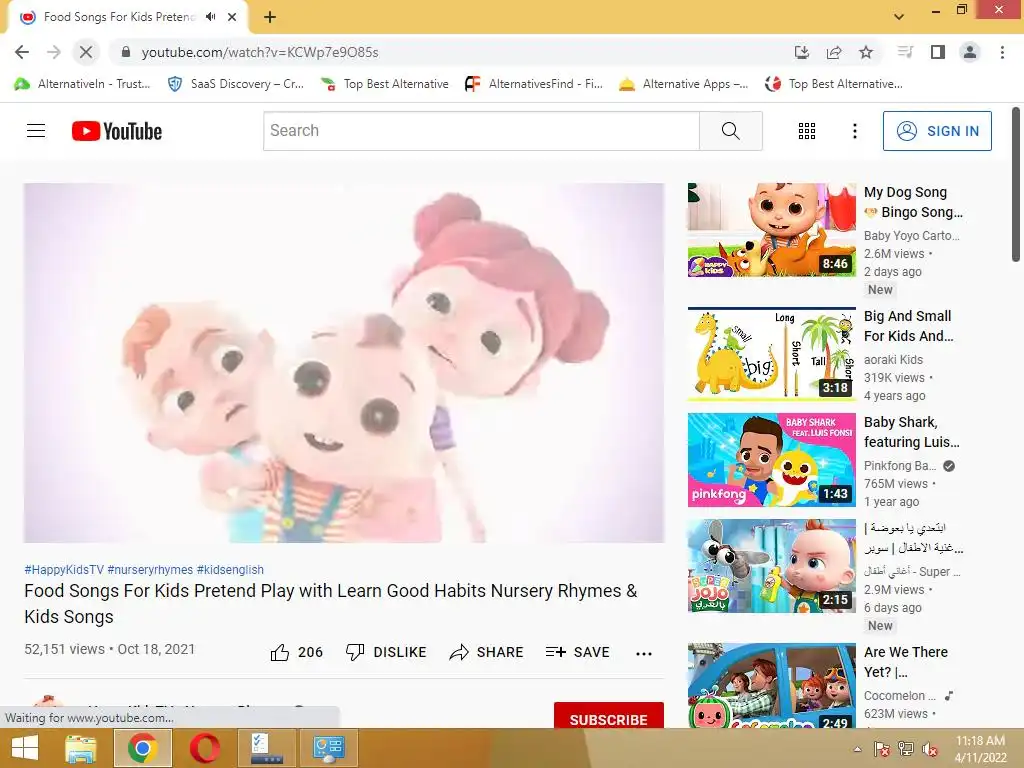Open My Dog Song video thumbnail
Viewport: 1024px width, 768px height.
pos(771,230)
